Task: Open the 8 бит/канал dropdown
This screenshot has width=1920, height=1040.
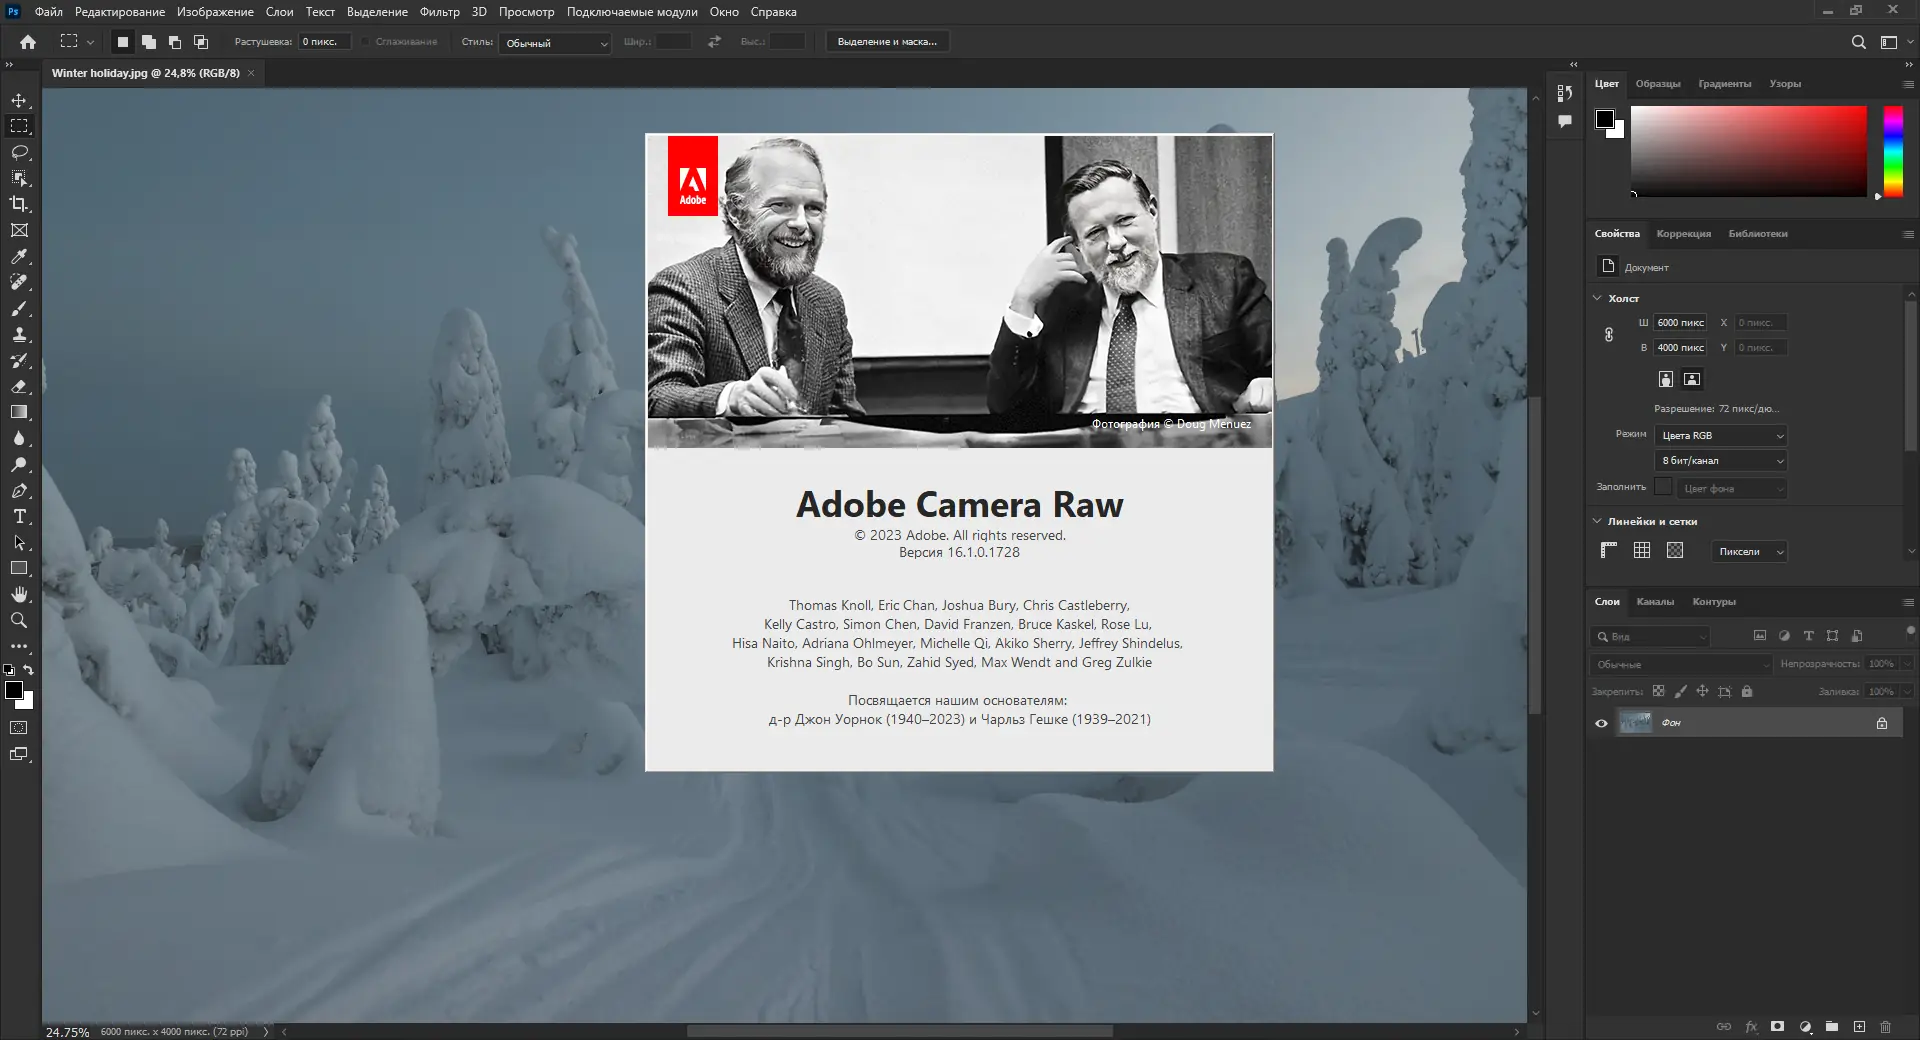Action: (1721, 461)
